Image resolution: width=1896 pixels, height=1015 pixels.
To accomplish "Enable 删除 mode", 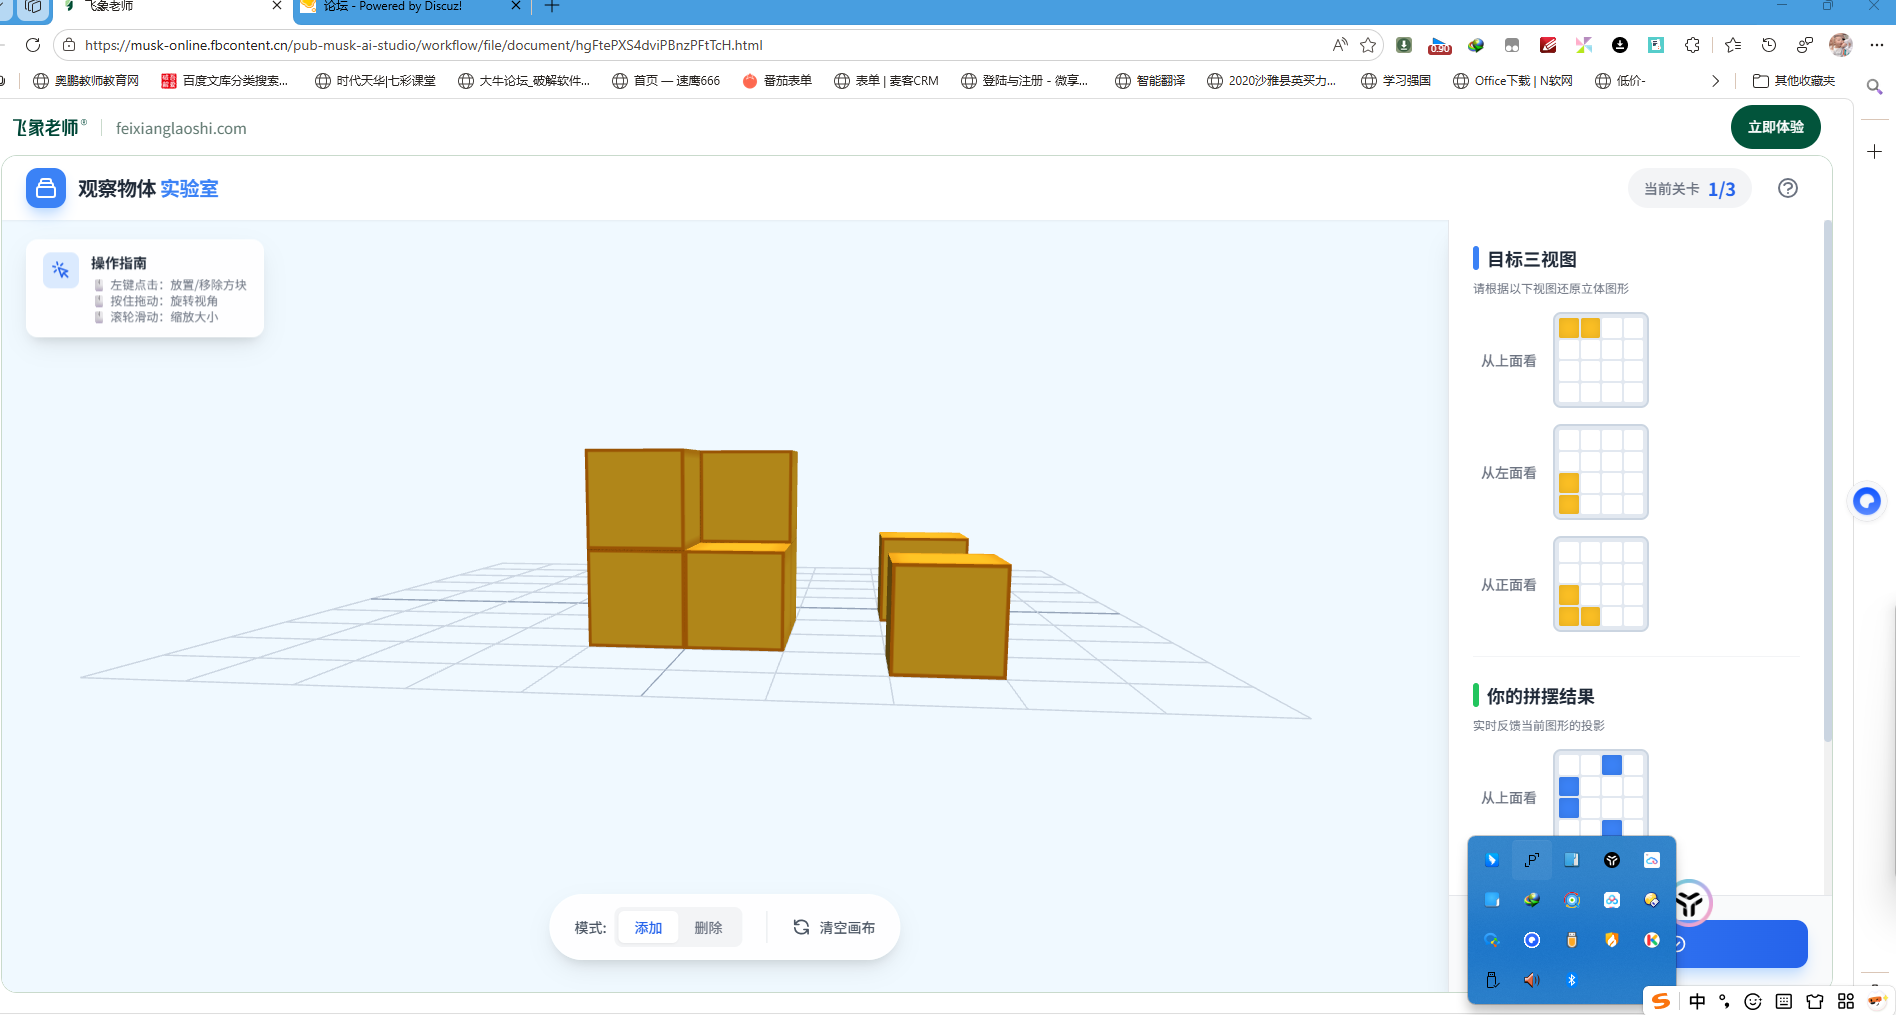I will click(x=708, y=927).
